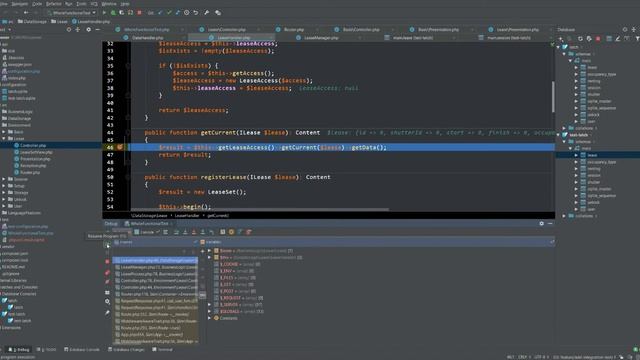Screen dimensions: 640x360
Task: Expand the $_SERVER variable node
Action: click(209, 304)
